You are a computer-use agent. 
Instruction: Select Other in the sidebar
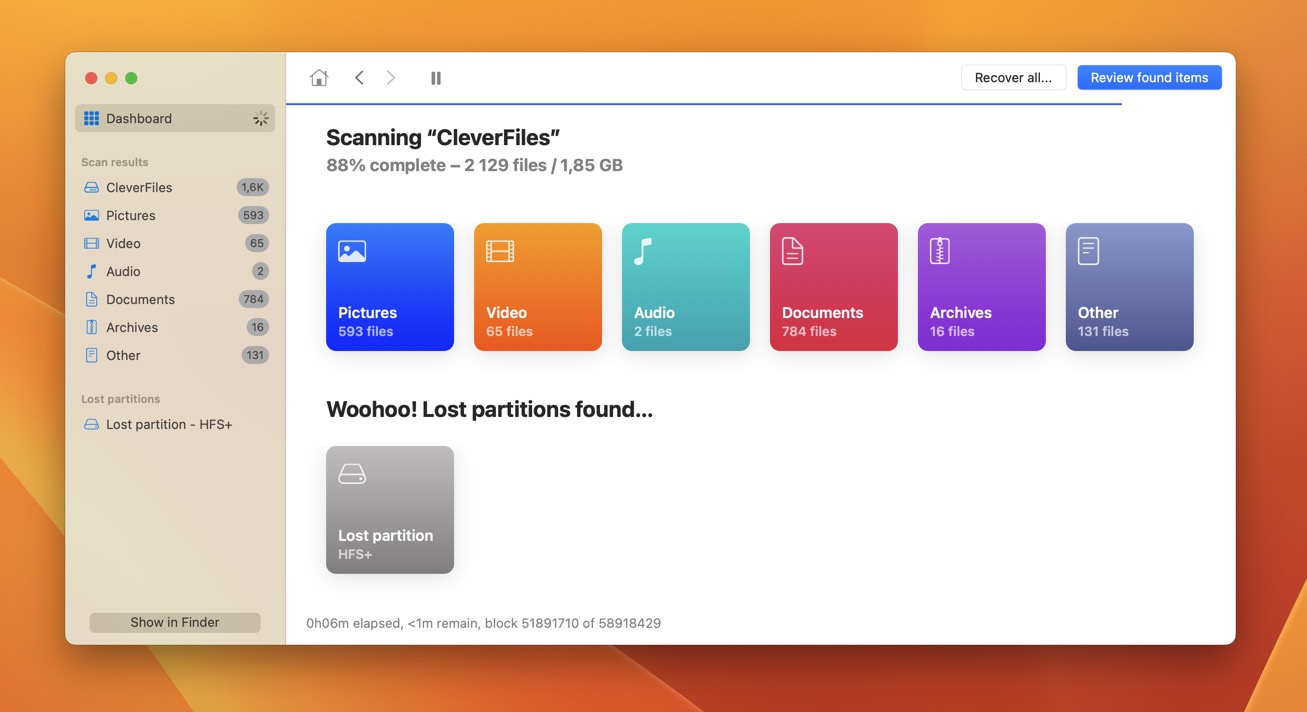coord(175,355)
